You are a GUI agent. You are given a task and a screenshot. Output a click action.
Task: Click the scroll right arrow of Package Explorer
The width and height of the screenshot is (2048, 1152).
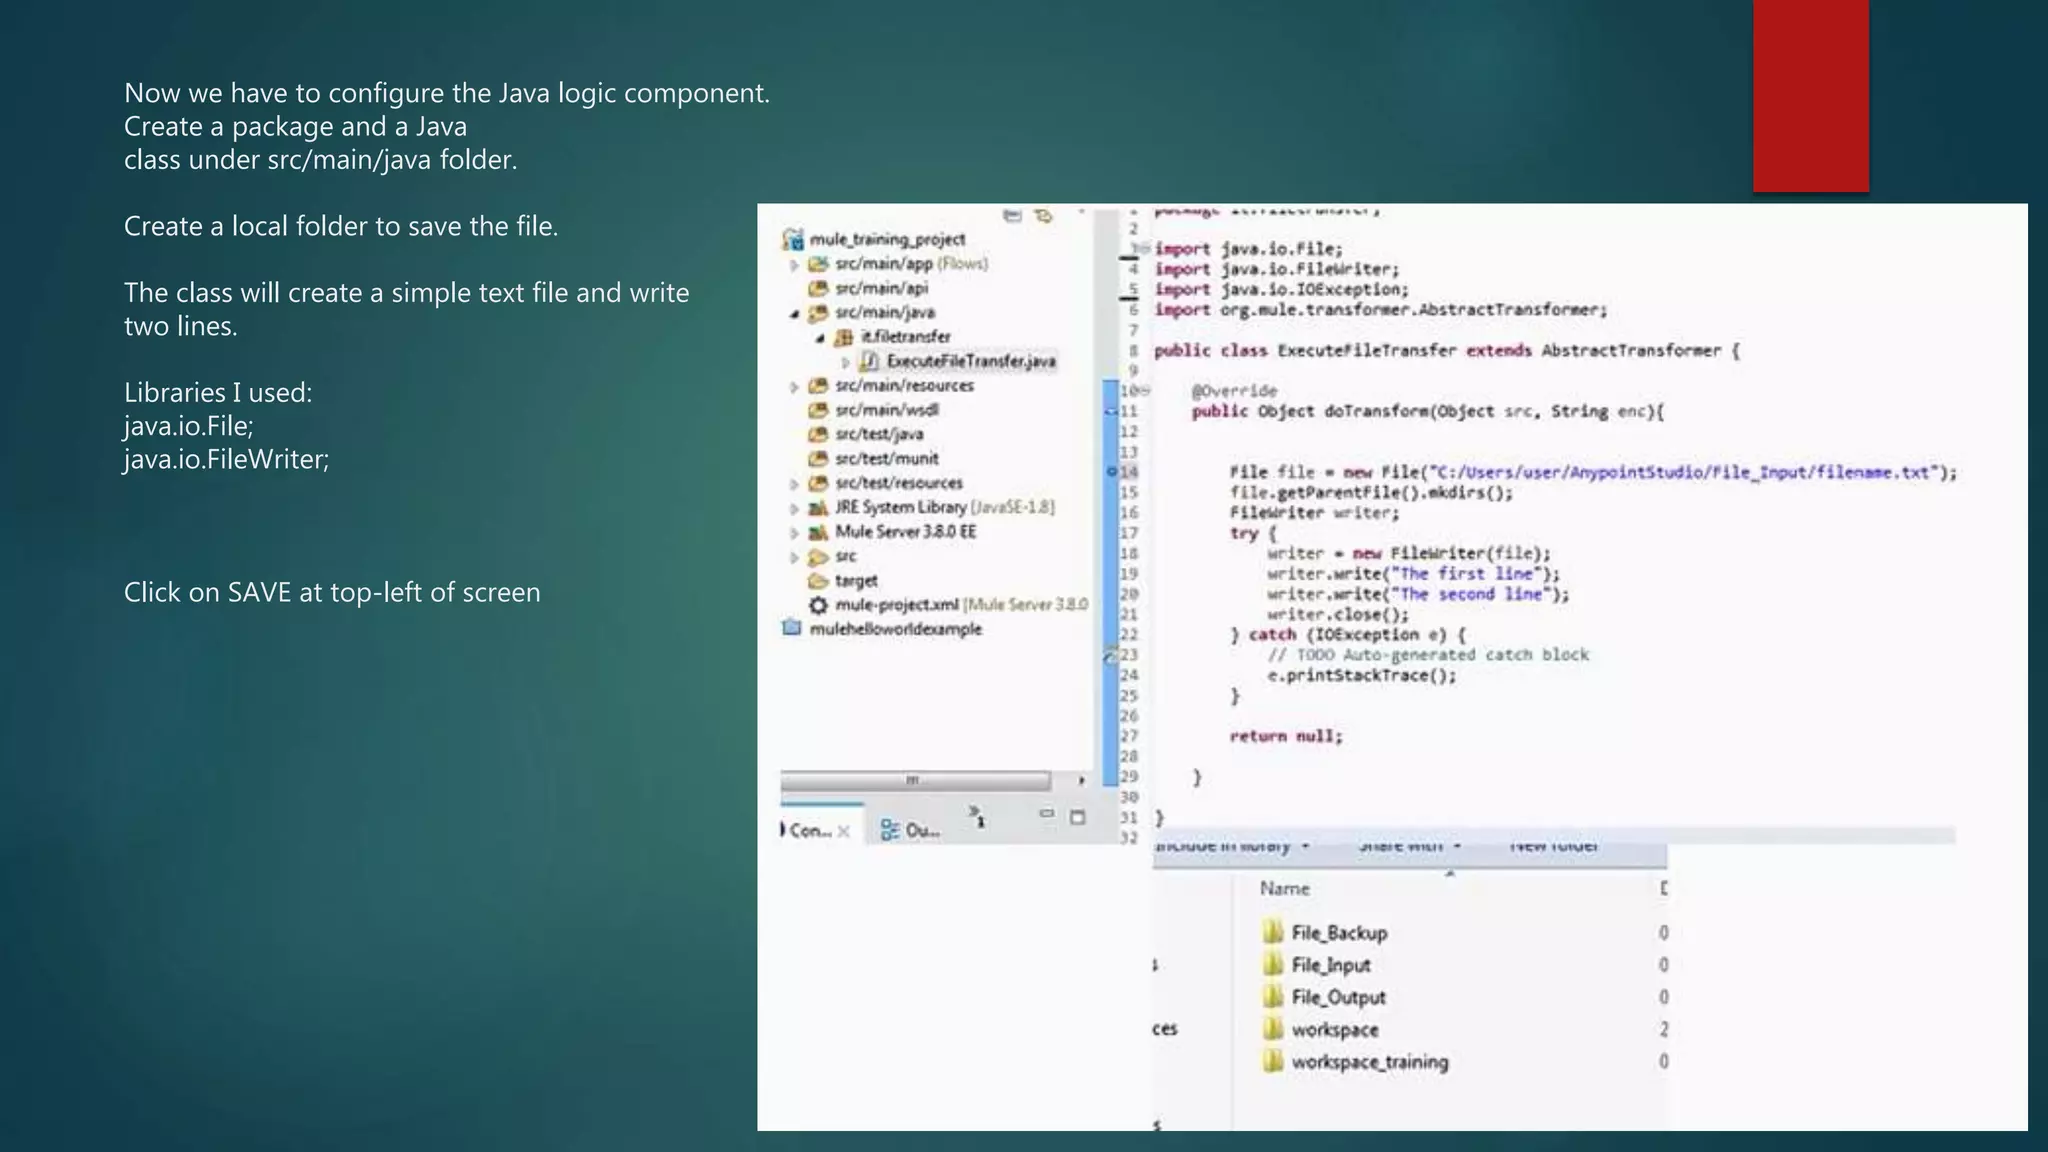(x=1081, y=780)
